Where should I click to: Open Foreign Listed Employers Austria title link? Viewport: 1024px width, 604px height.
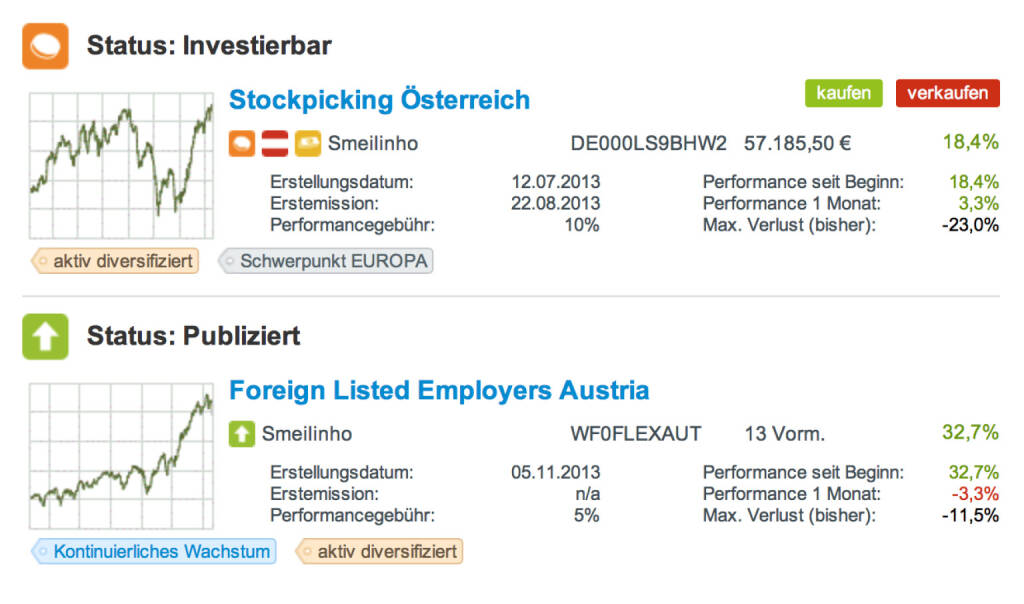point(439,390)
